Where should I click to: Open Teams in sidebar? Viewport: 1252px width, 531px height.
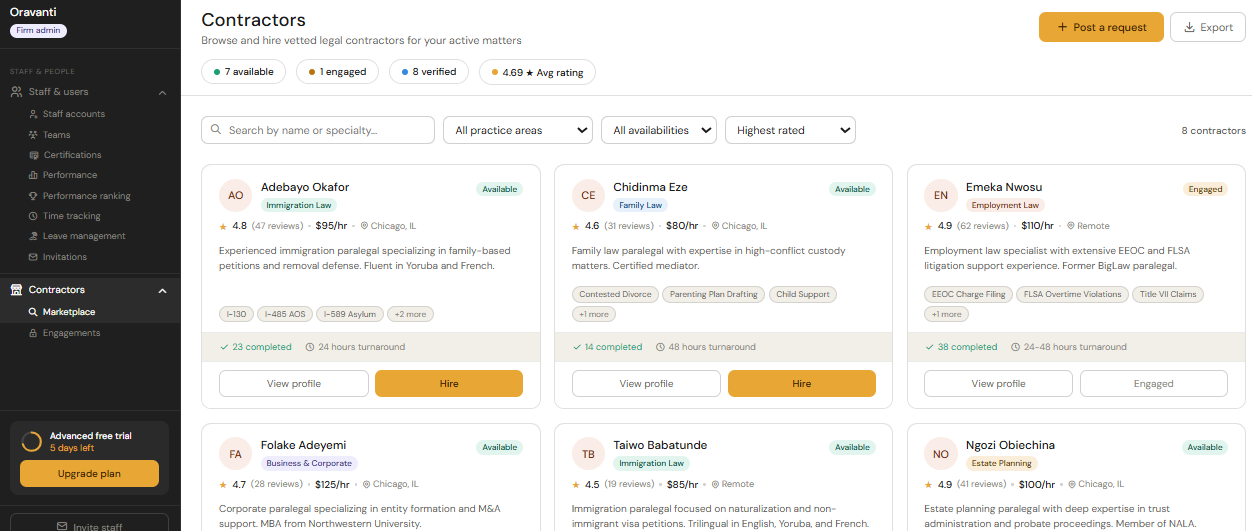point(56,135)
